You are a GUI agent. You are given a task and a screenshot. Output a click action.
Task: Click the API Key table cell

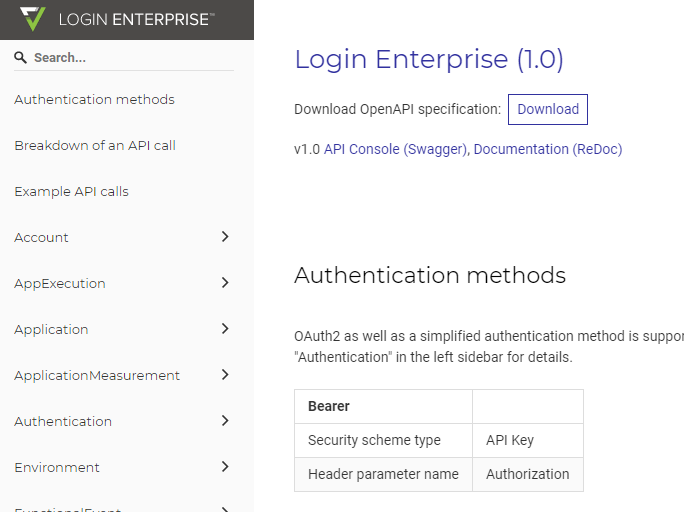(528, 440)
